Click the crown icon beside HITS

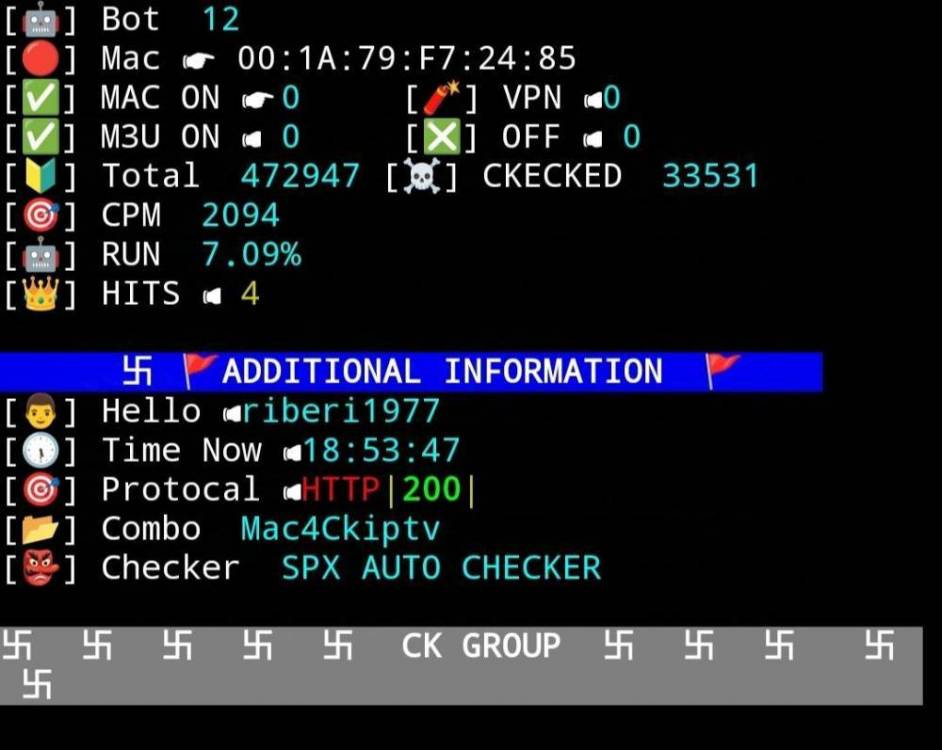(41, 294)
